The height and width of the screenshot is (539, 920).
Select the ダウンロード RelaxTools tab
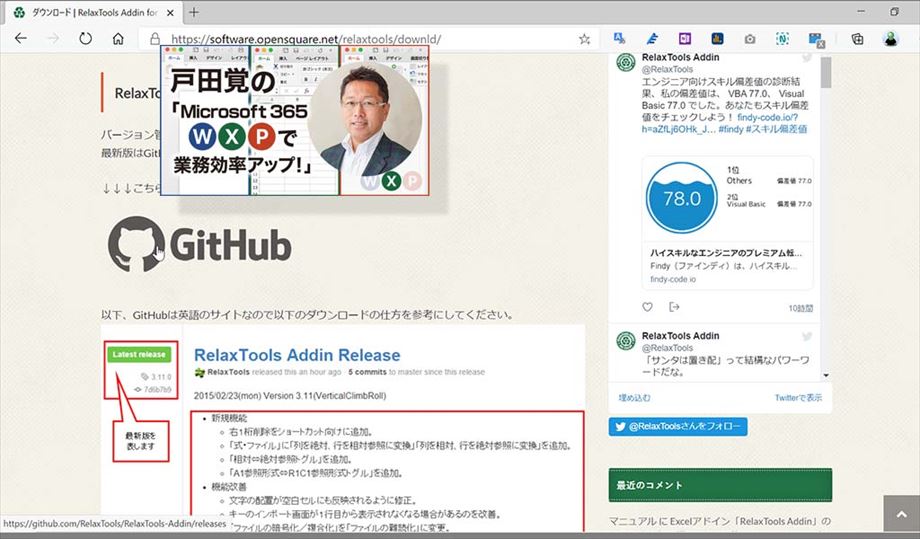[x=94, y=12]
